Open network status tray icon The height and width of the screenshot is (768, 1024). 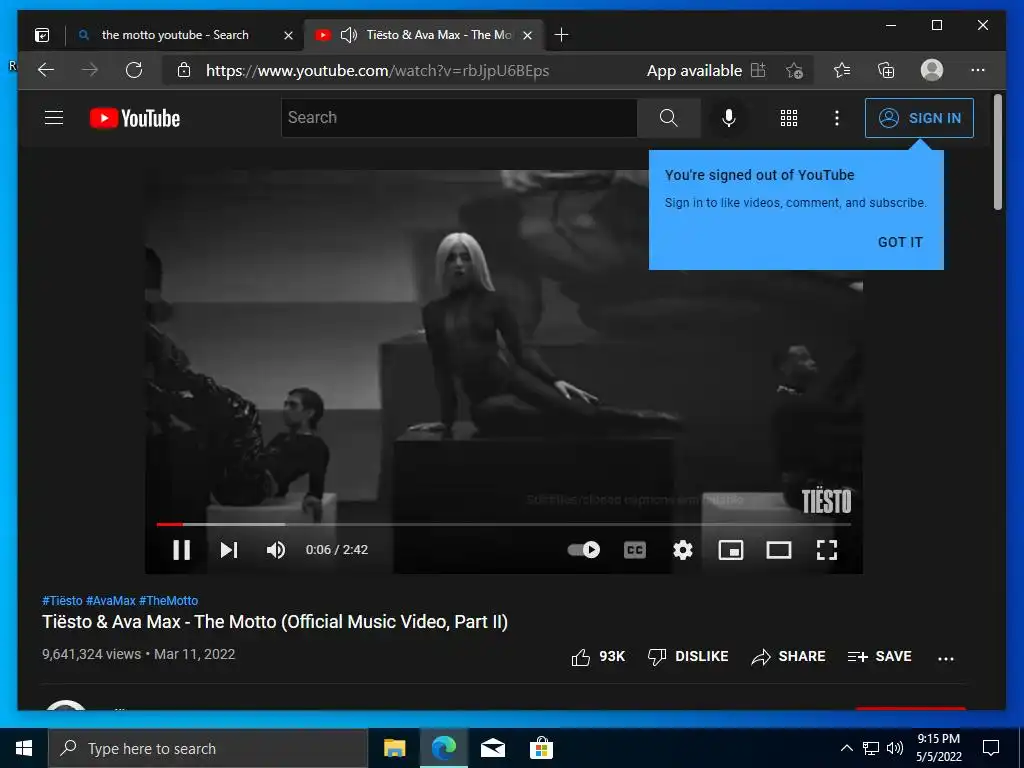[x=871, y=748]
